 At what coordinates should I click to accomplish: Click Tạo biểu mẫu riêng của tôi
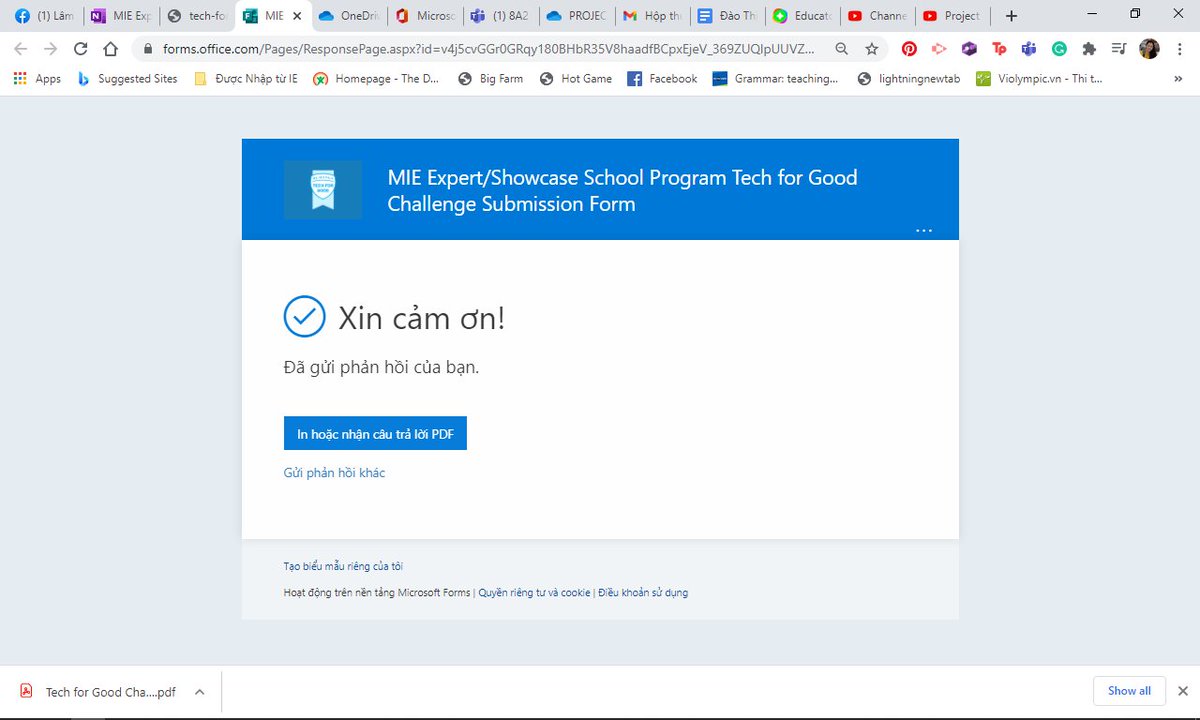[x=343, y=566]
